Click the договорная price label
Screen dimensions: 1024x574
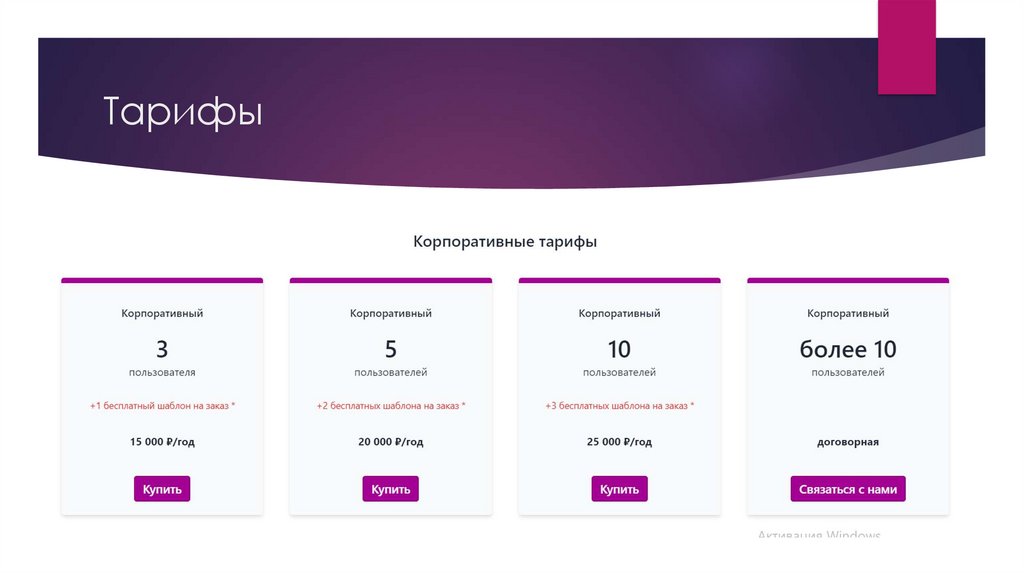[x=848, y=442]
